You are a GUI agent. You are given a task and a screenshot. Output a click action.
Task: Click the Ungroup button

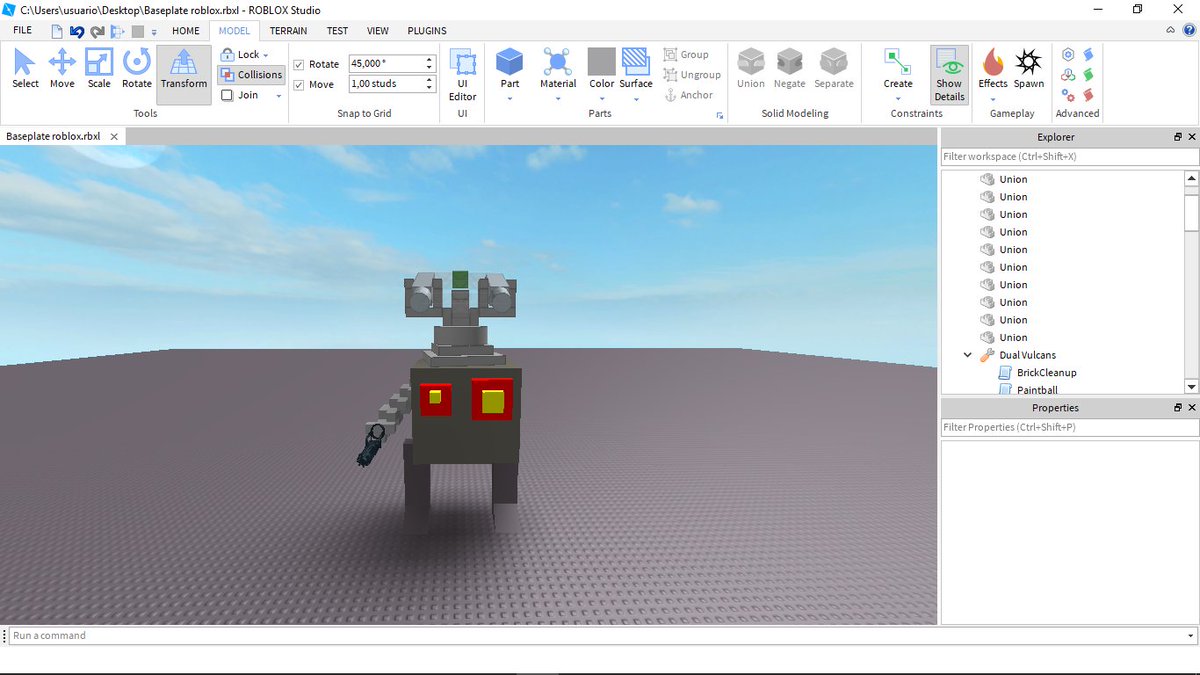(x=692, y=75)
